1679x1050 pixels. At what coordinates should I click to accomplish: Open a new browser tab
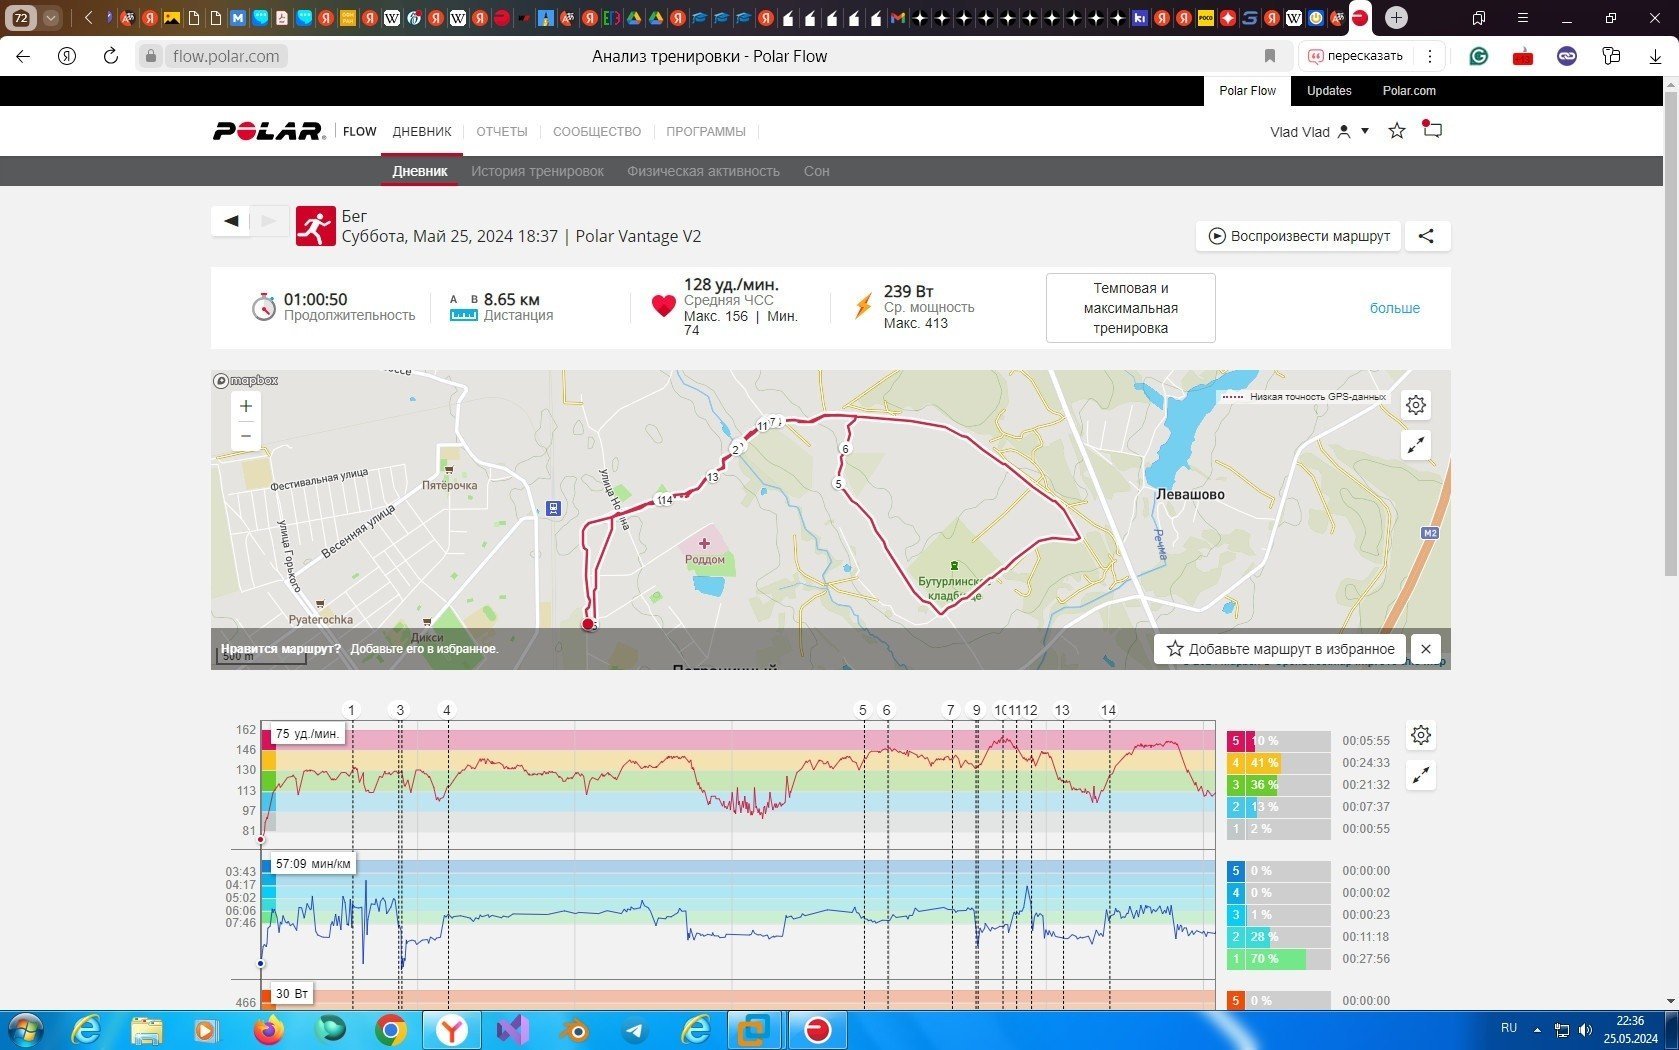1397,17
